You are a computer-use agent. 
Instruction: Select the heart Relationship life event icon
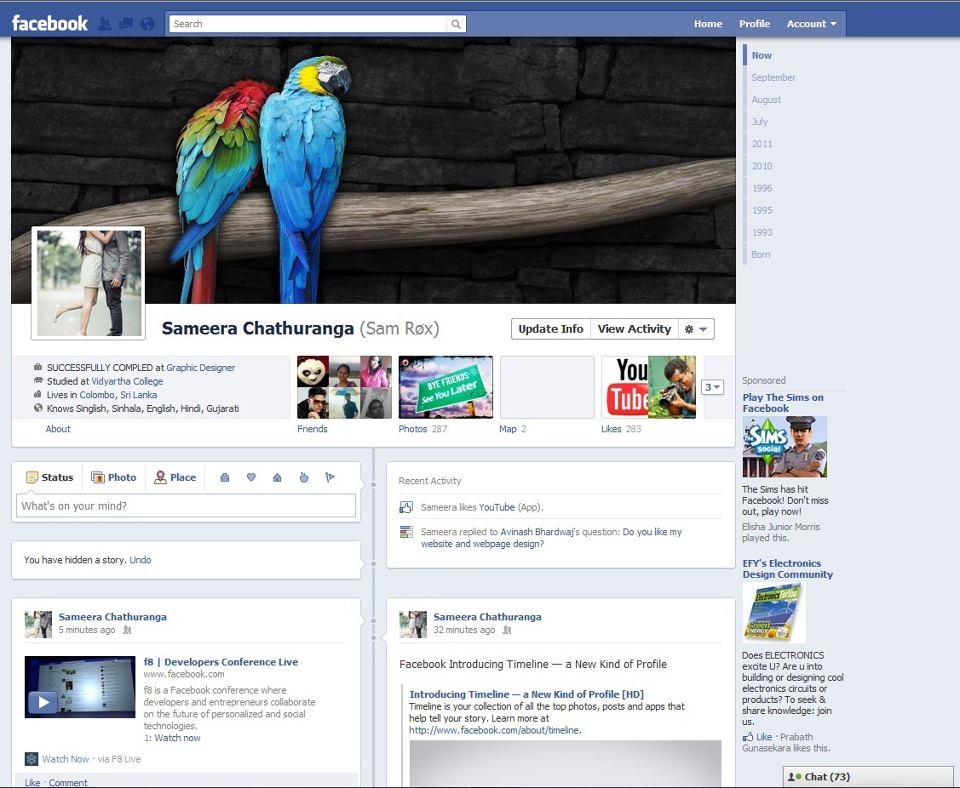(251, 478)
